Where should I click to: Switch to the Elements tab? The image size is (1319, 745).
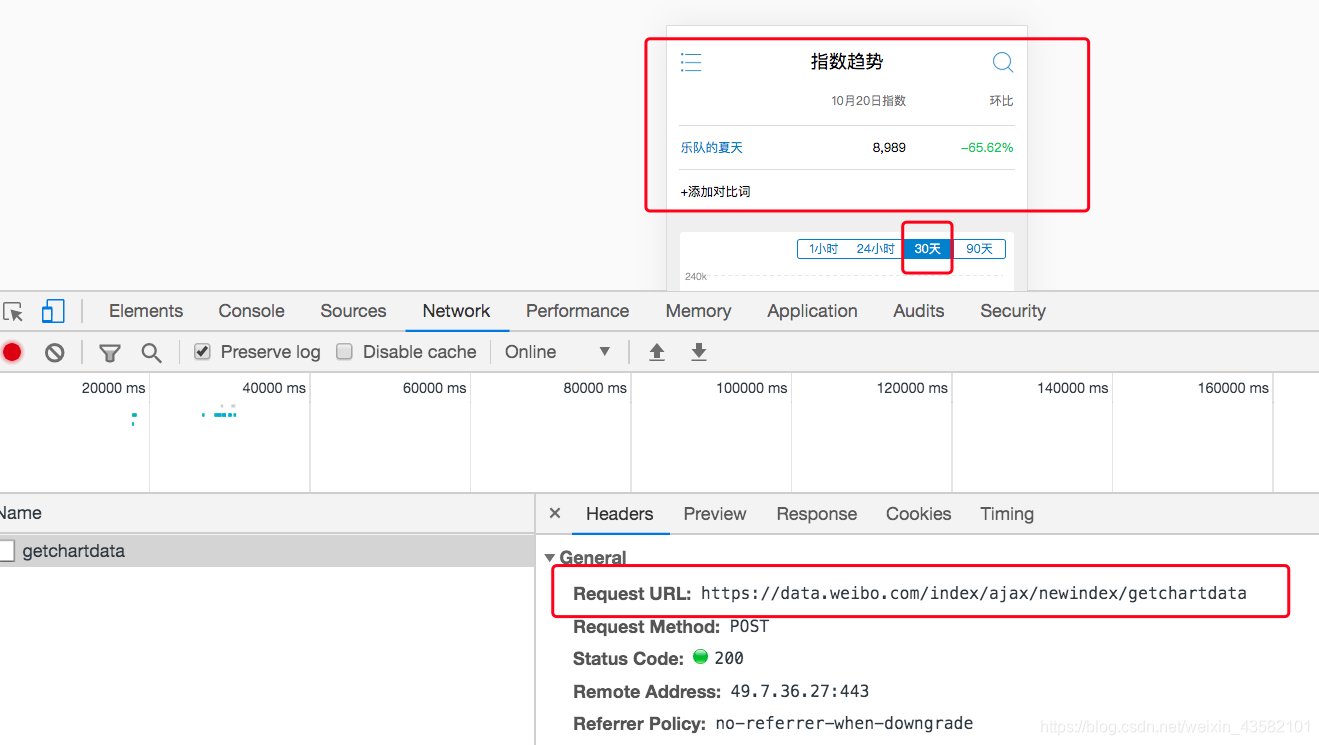(x=146, y=311)
